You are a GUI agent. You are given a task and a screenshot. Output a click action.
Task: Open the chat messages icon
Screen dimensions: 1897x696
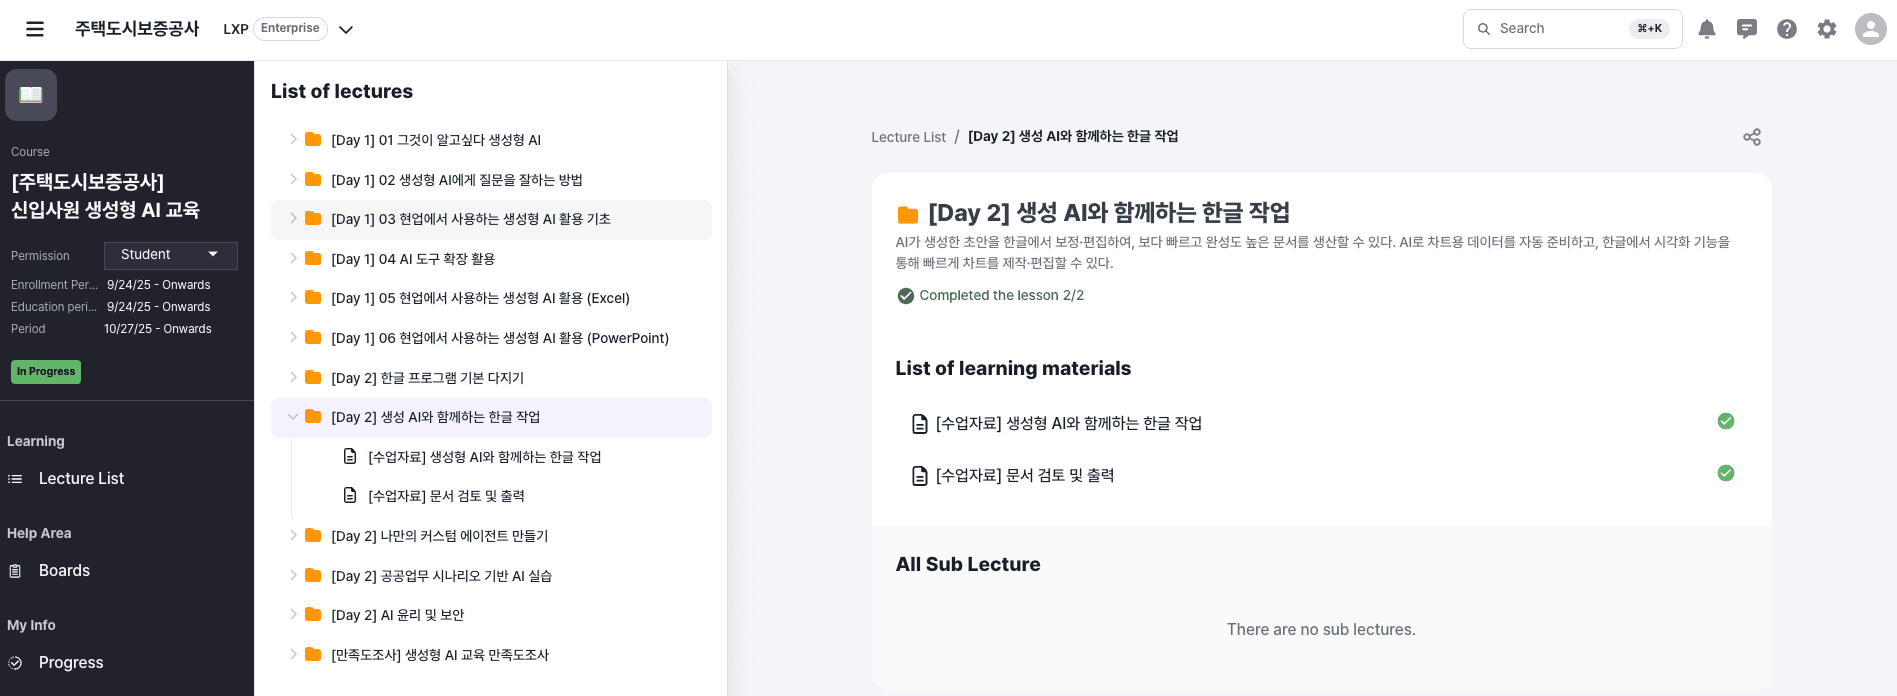(1747, 29)
